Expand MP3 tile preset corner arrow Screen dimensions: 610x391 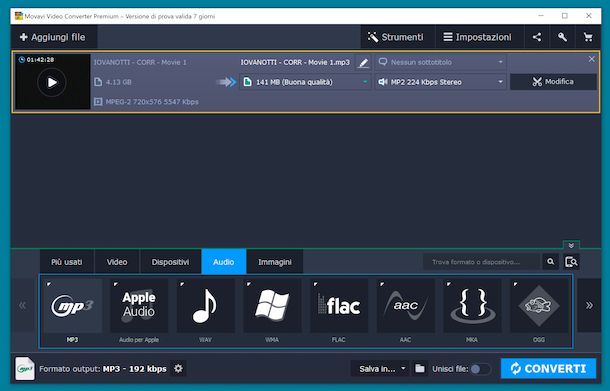click(x=49, y=284)
